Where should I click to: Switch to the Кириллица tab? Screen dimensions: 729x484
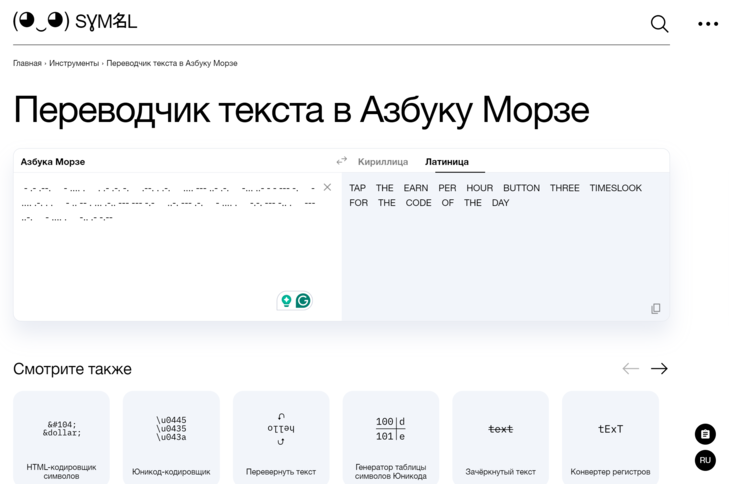[x=383, y=162]
